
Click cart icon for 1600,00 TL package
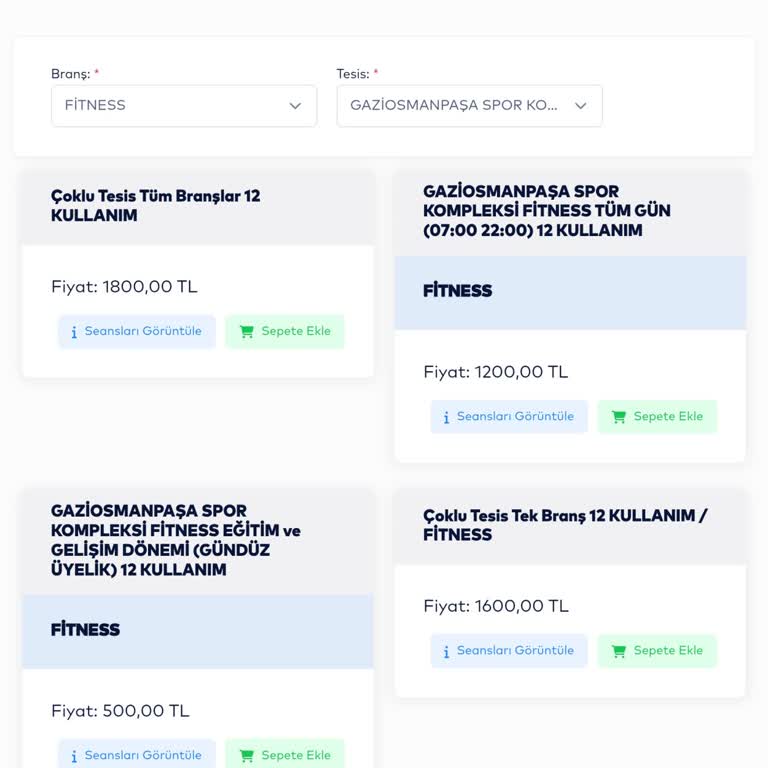click(619, 651)
